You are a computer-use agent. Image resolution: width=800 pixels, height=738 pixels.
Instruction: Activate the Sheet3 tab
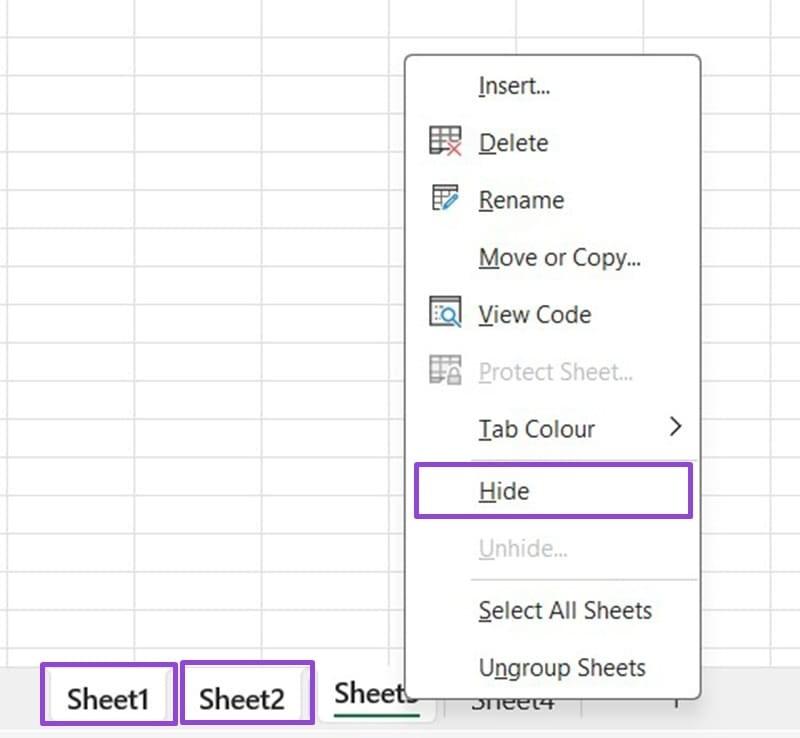coord(368,694)
